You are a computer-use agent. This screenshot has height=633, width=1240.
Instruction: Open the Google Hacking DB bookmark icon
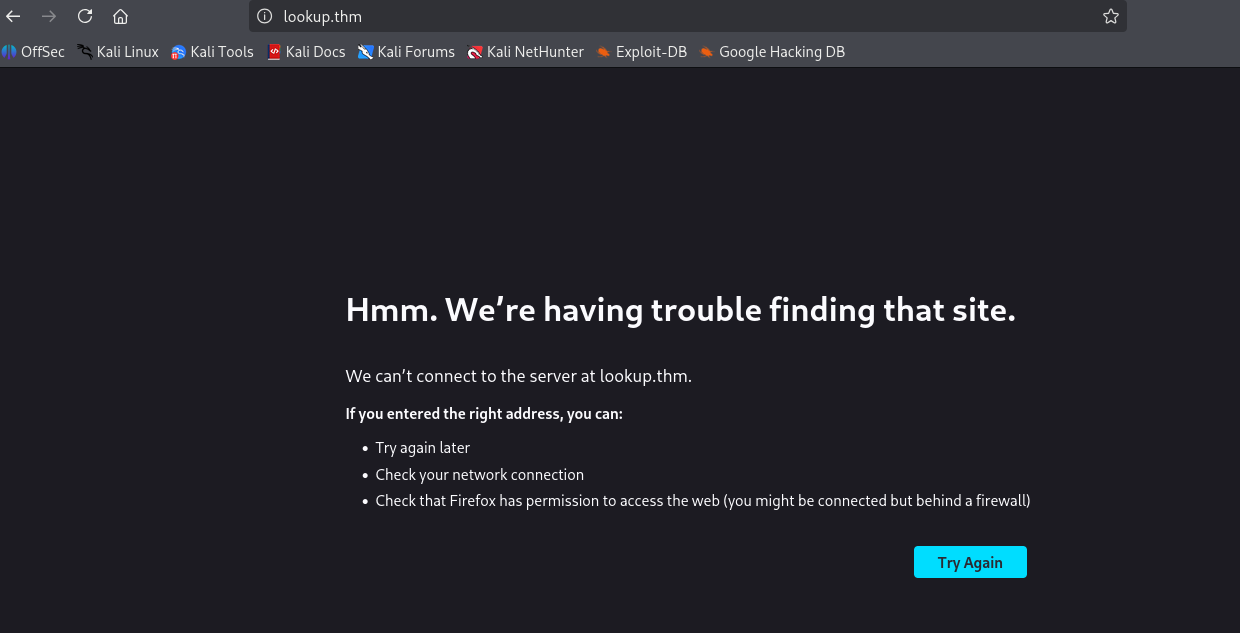708,51
